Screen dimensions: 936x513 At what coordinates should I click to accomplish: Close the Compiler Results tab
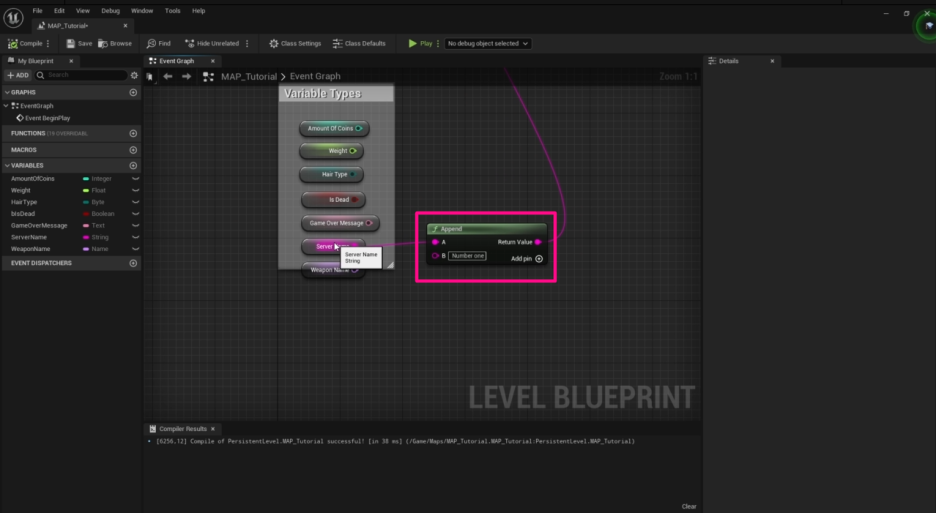pos(213,429)
